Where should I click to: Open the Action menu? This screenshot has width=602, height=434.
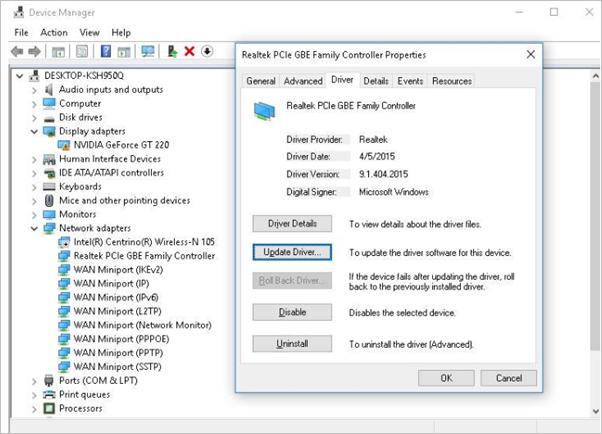click(x=54, y=32)
